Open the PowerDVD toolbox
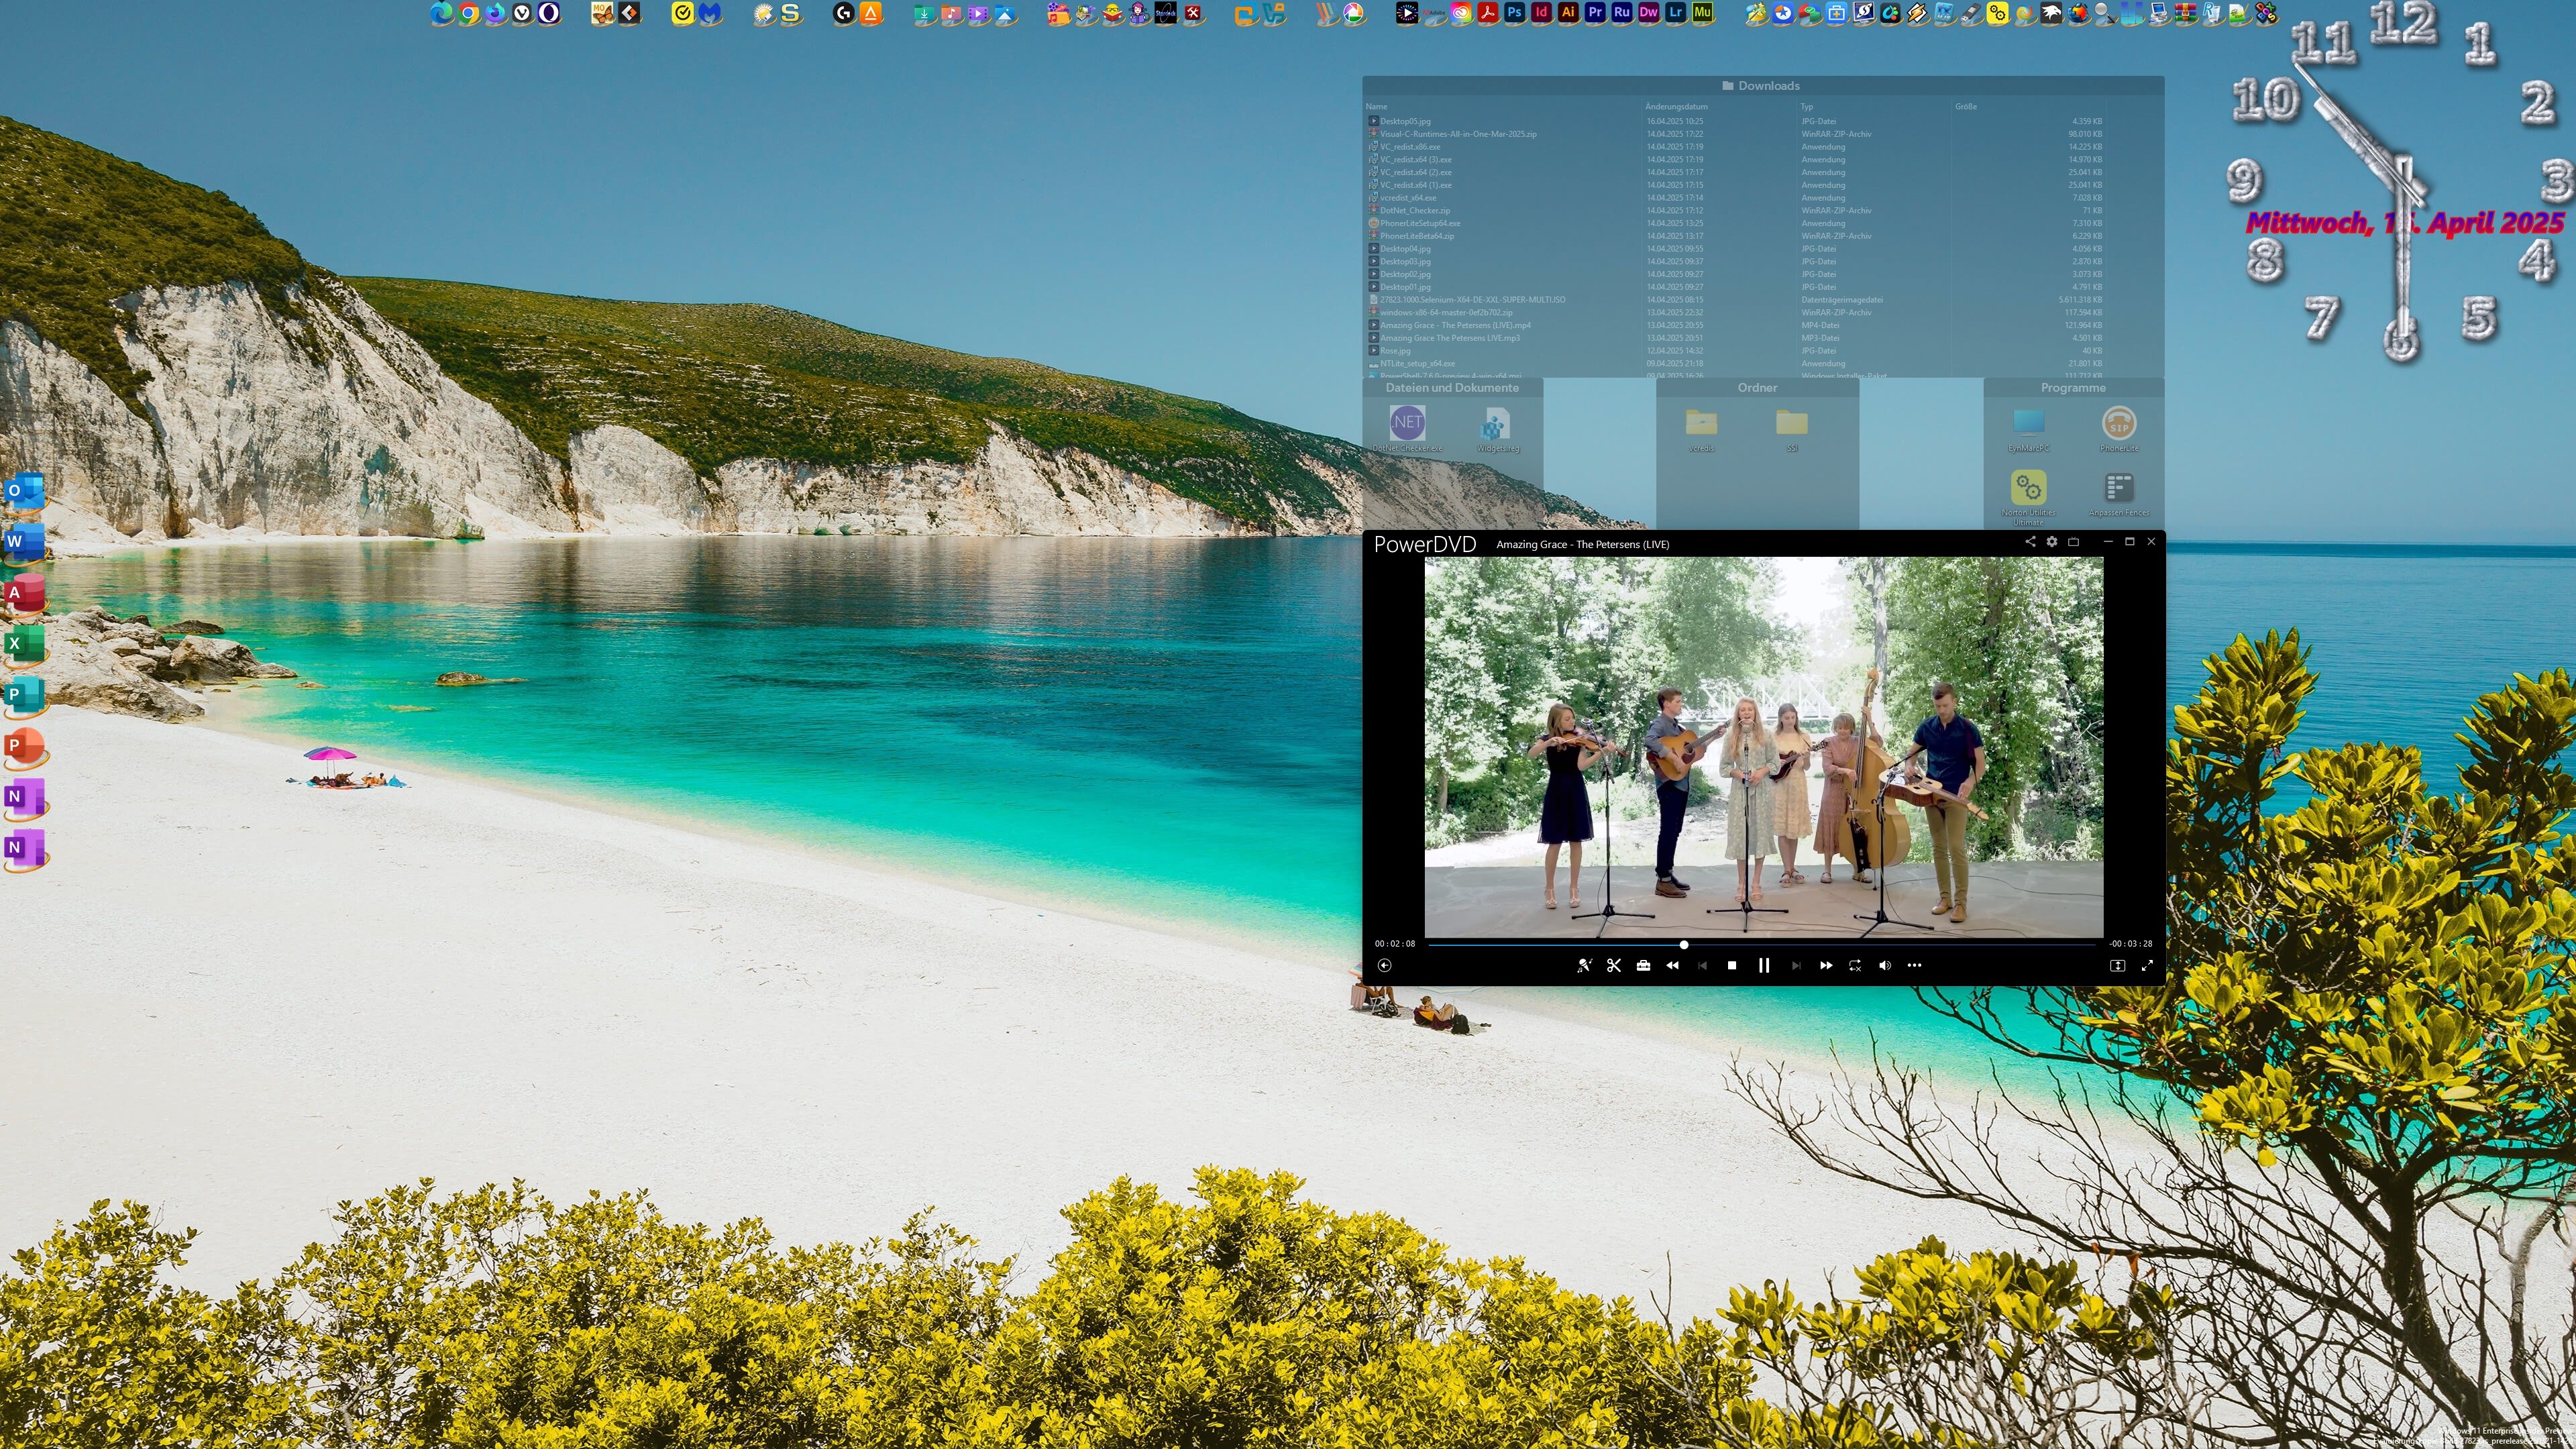The width and height of the screenshot is (2576, 1449). pyautogui.click(x=1644, y=965)
